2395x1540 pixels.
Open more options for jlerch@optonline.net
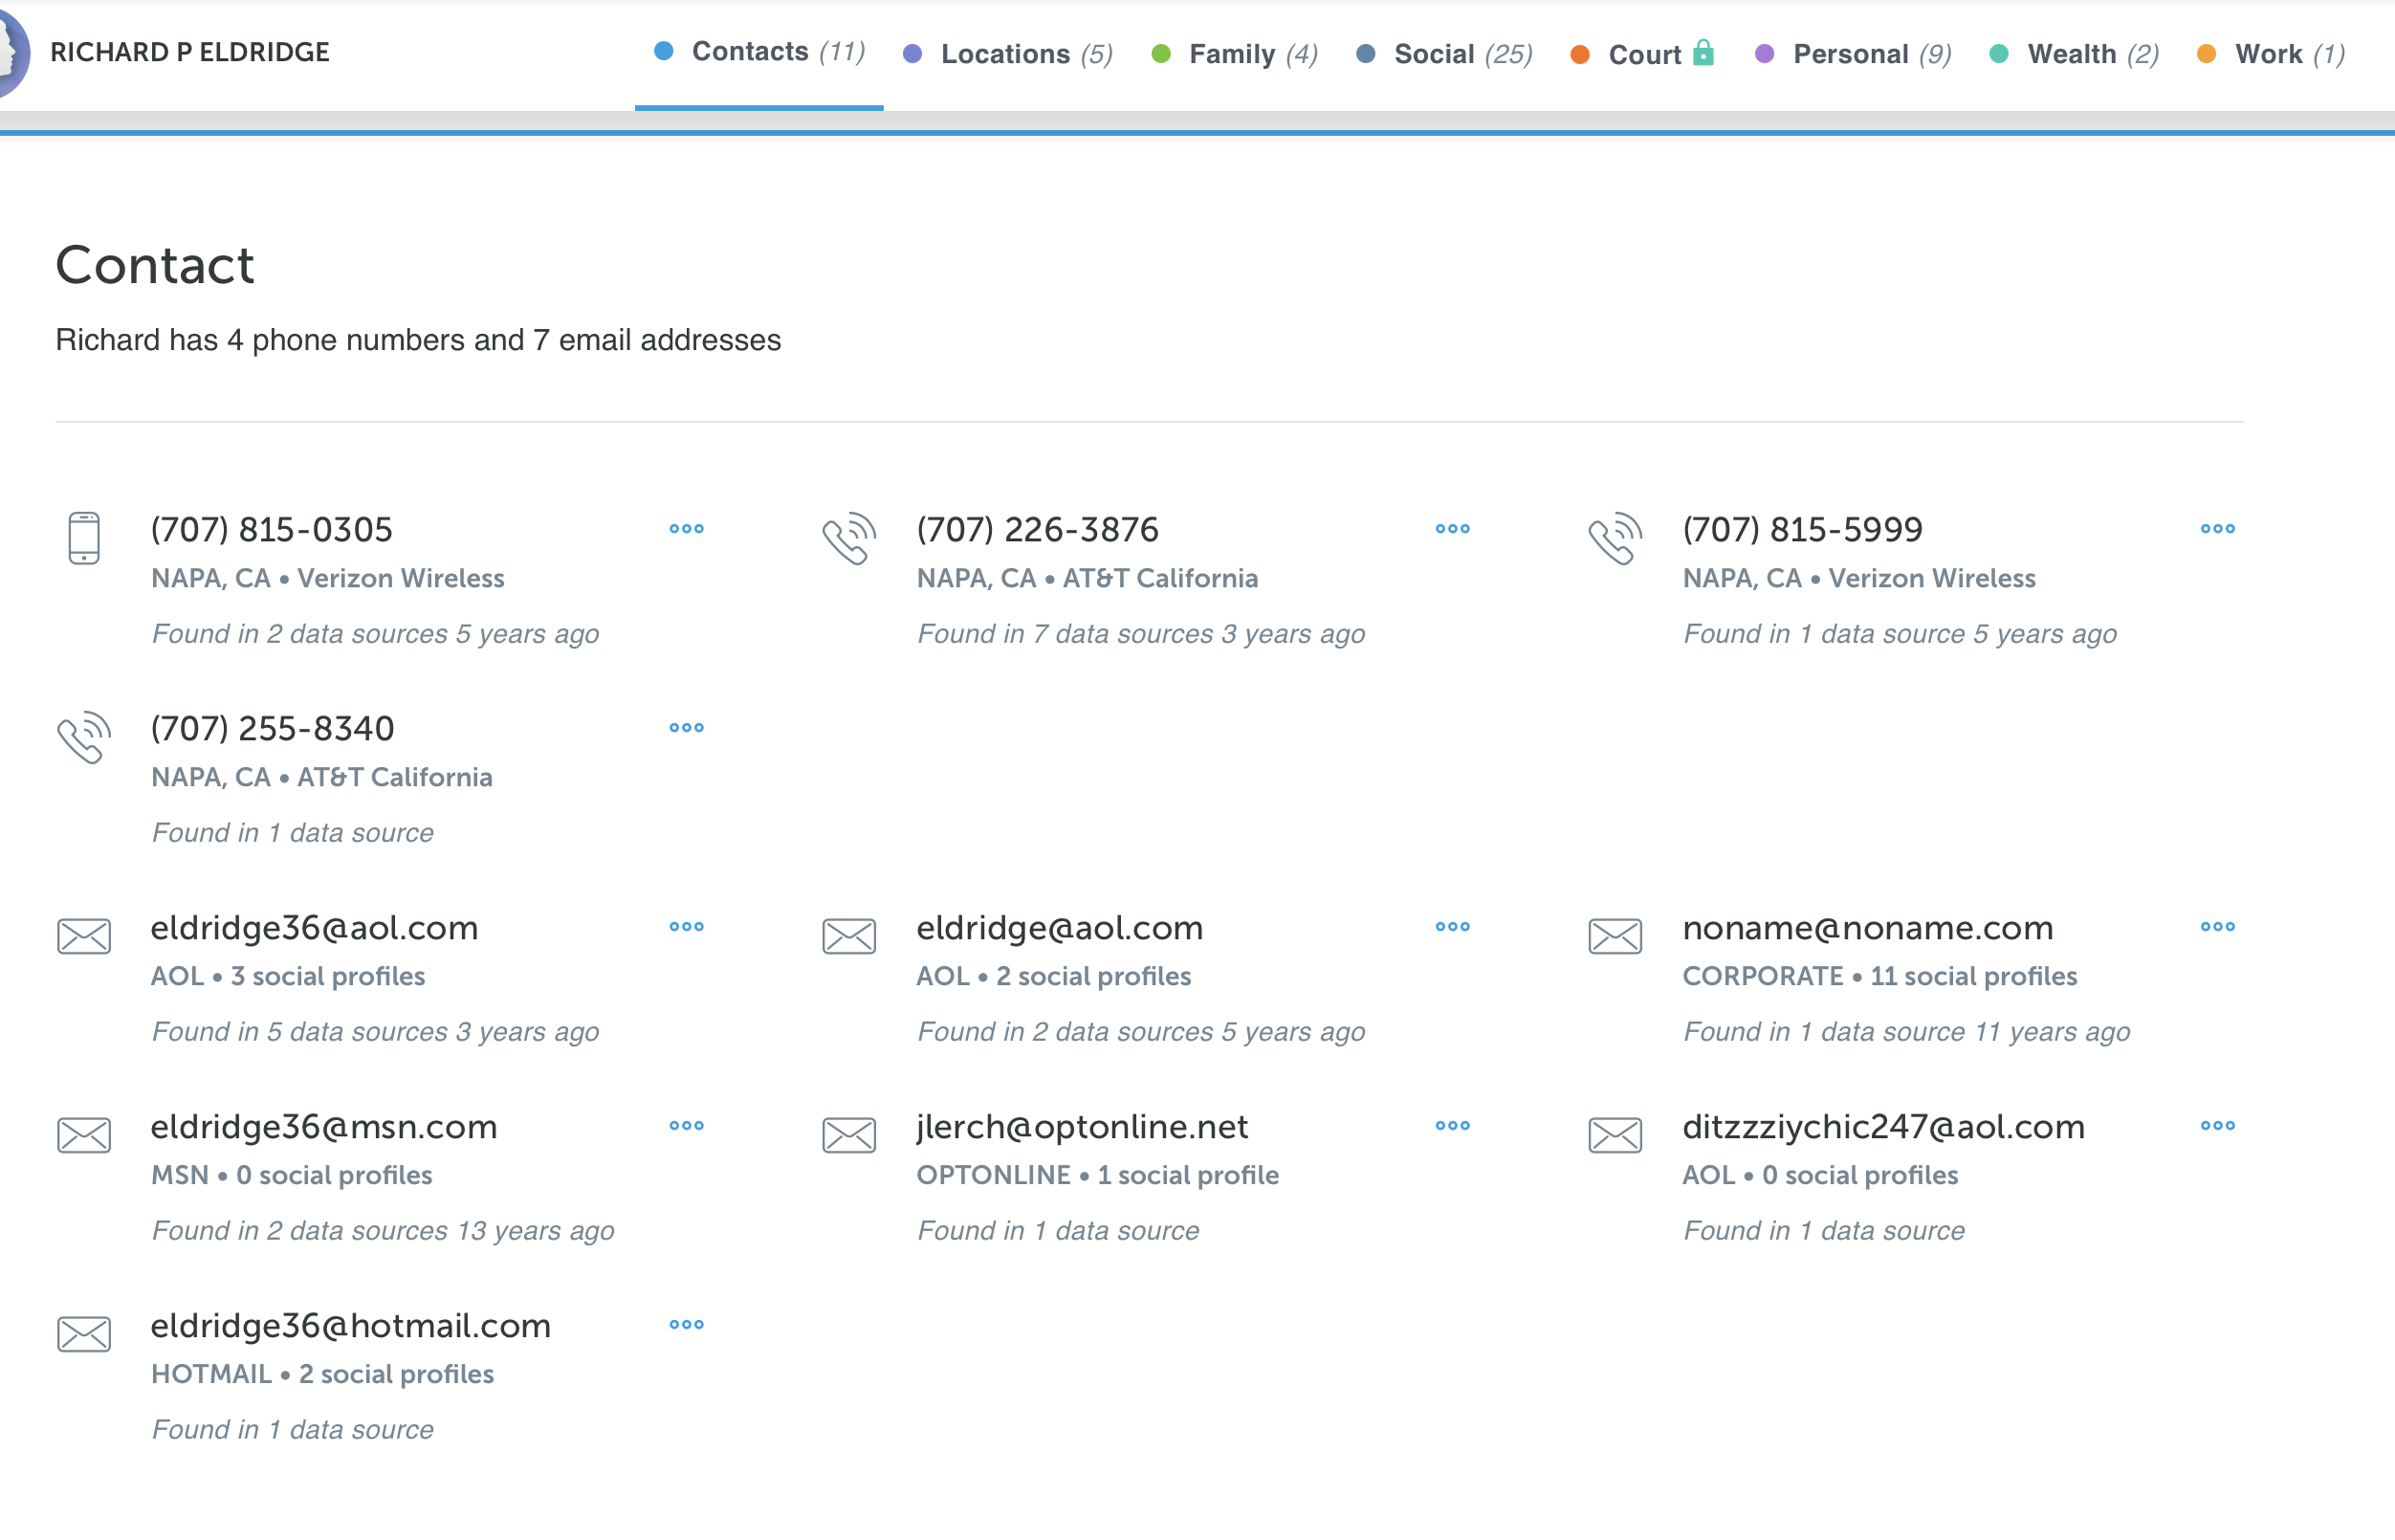(1453, 1125)
